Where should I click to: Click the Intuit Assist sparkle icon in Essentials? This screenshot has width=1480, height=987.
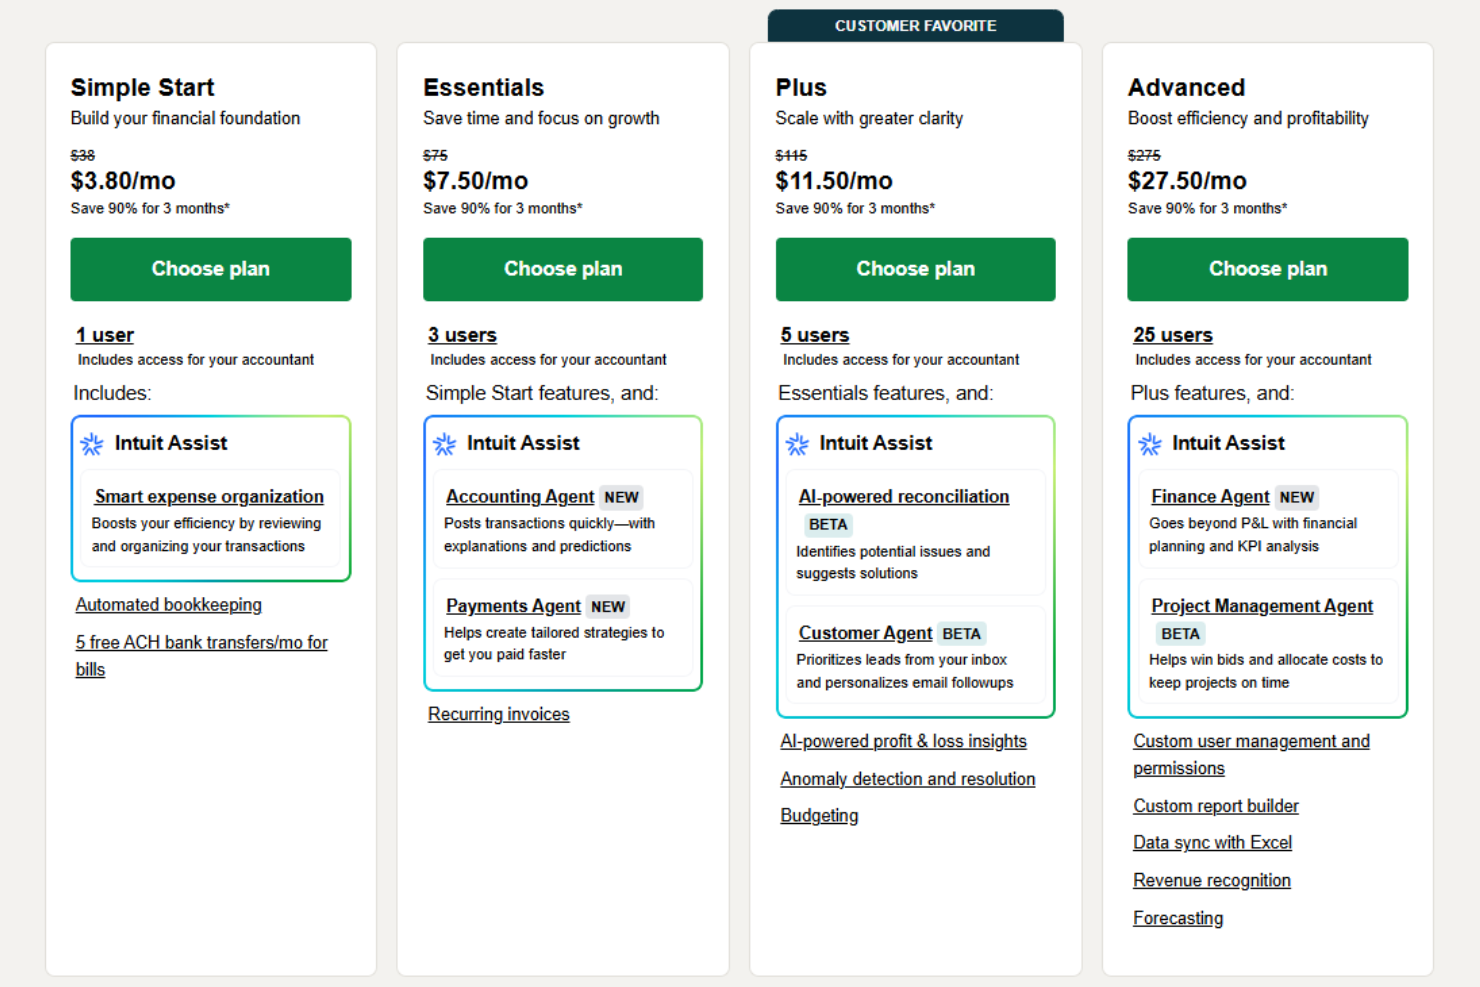tap(444, 443)
